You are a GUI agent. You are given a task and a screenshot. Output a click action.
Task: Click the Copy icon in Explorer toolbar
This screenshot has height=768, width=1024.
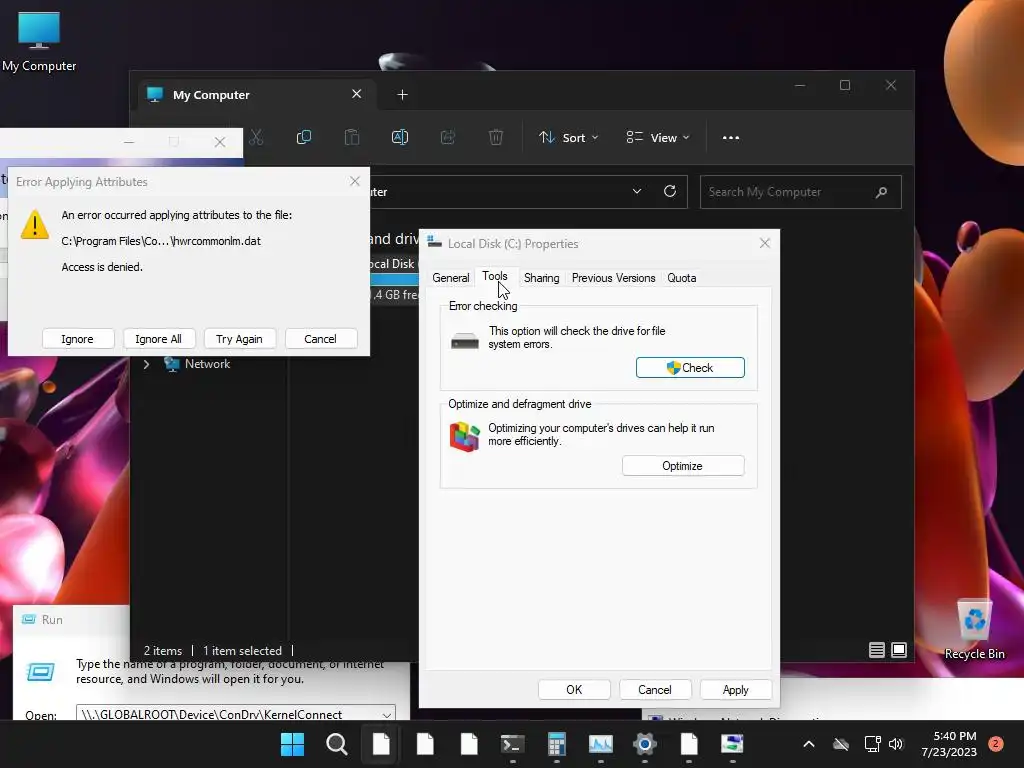(304, 137)
